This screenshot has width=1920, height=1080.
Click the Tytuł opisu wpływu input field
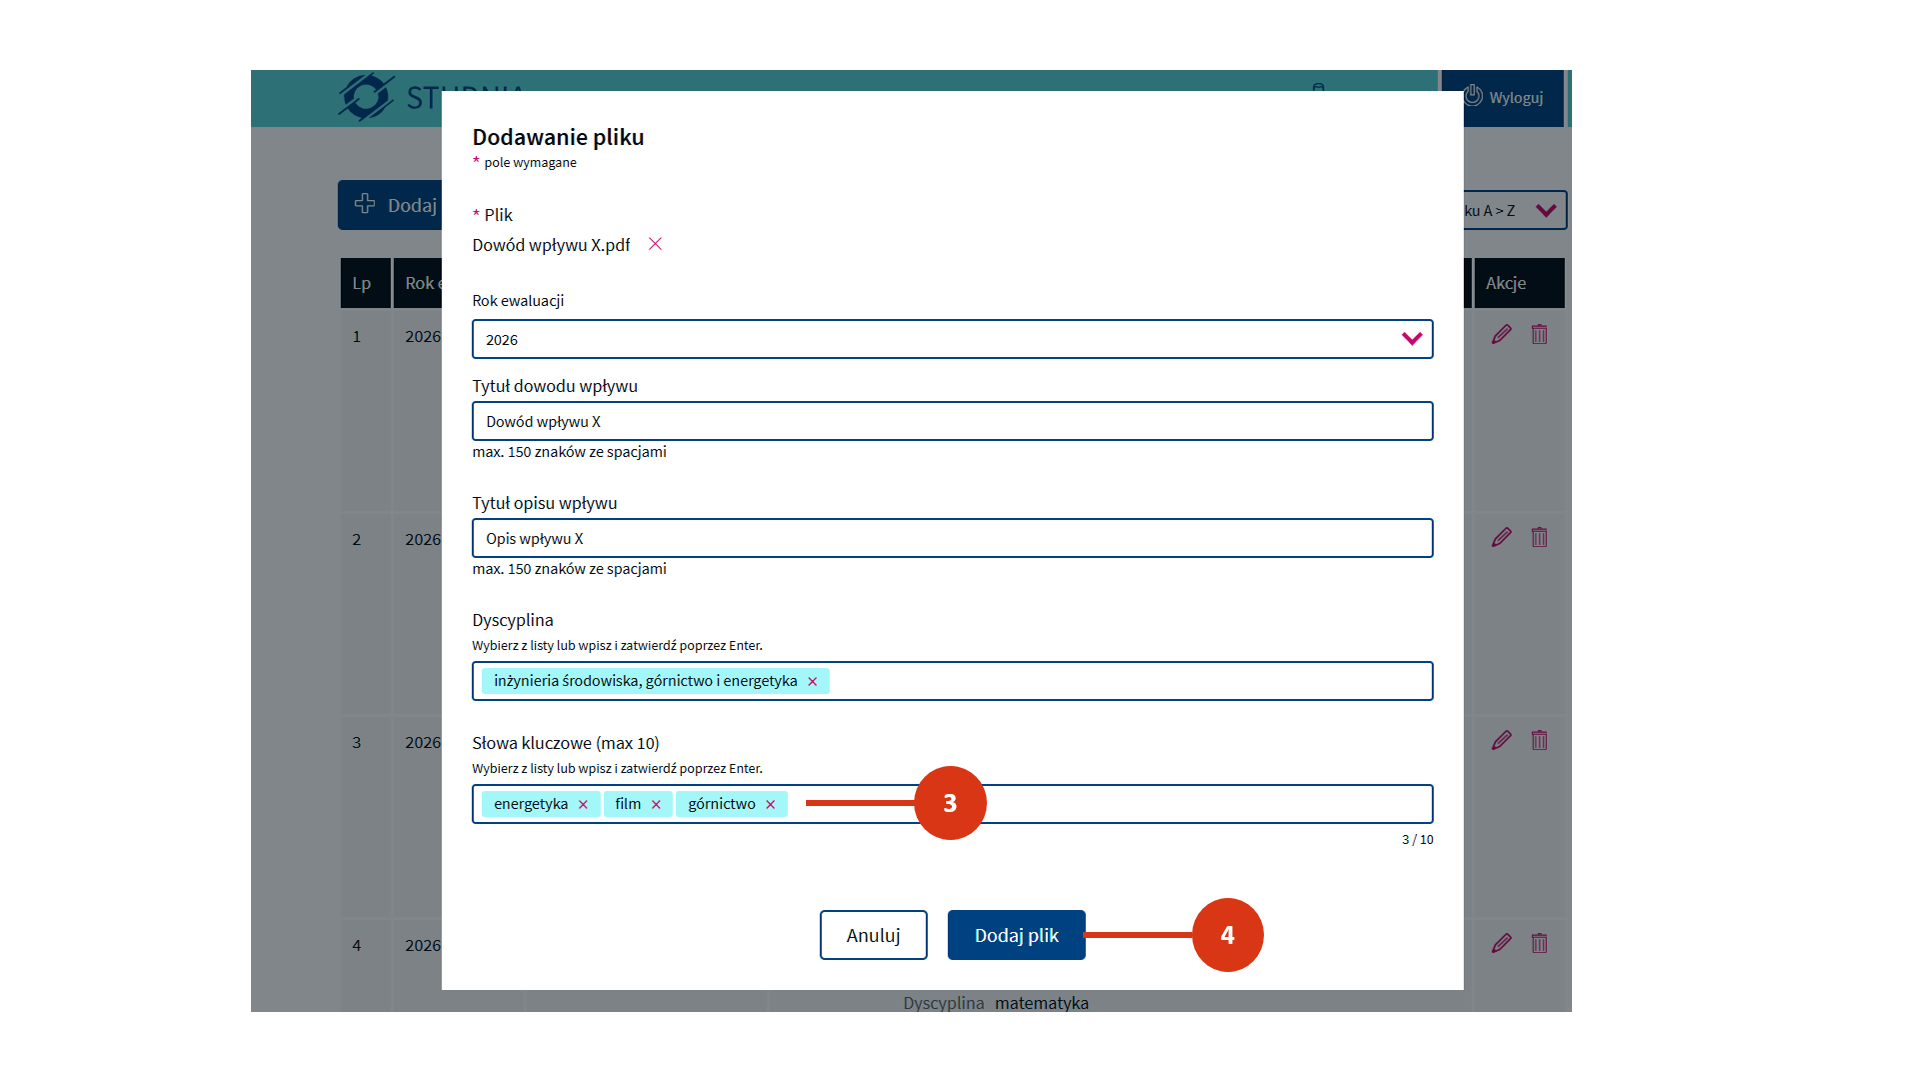[951, 538]
